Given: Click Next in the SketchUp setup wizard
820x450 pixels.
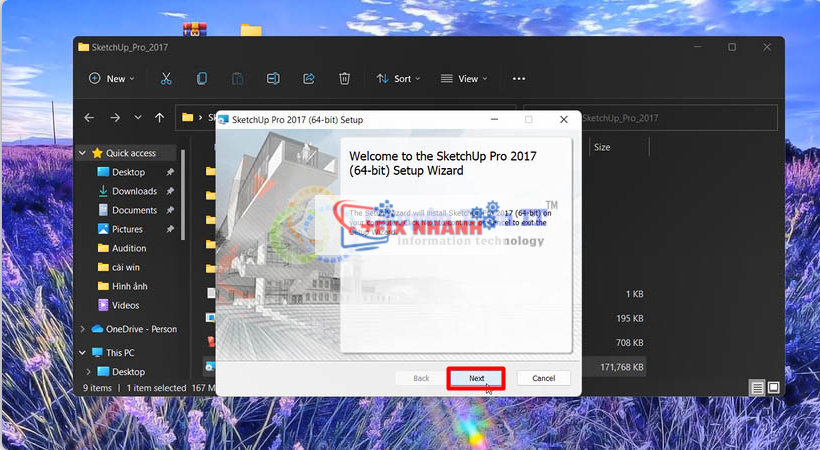Looking at the screenshot, I should click(476, 378).
